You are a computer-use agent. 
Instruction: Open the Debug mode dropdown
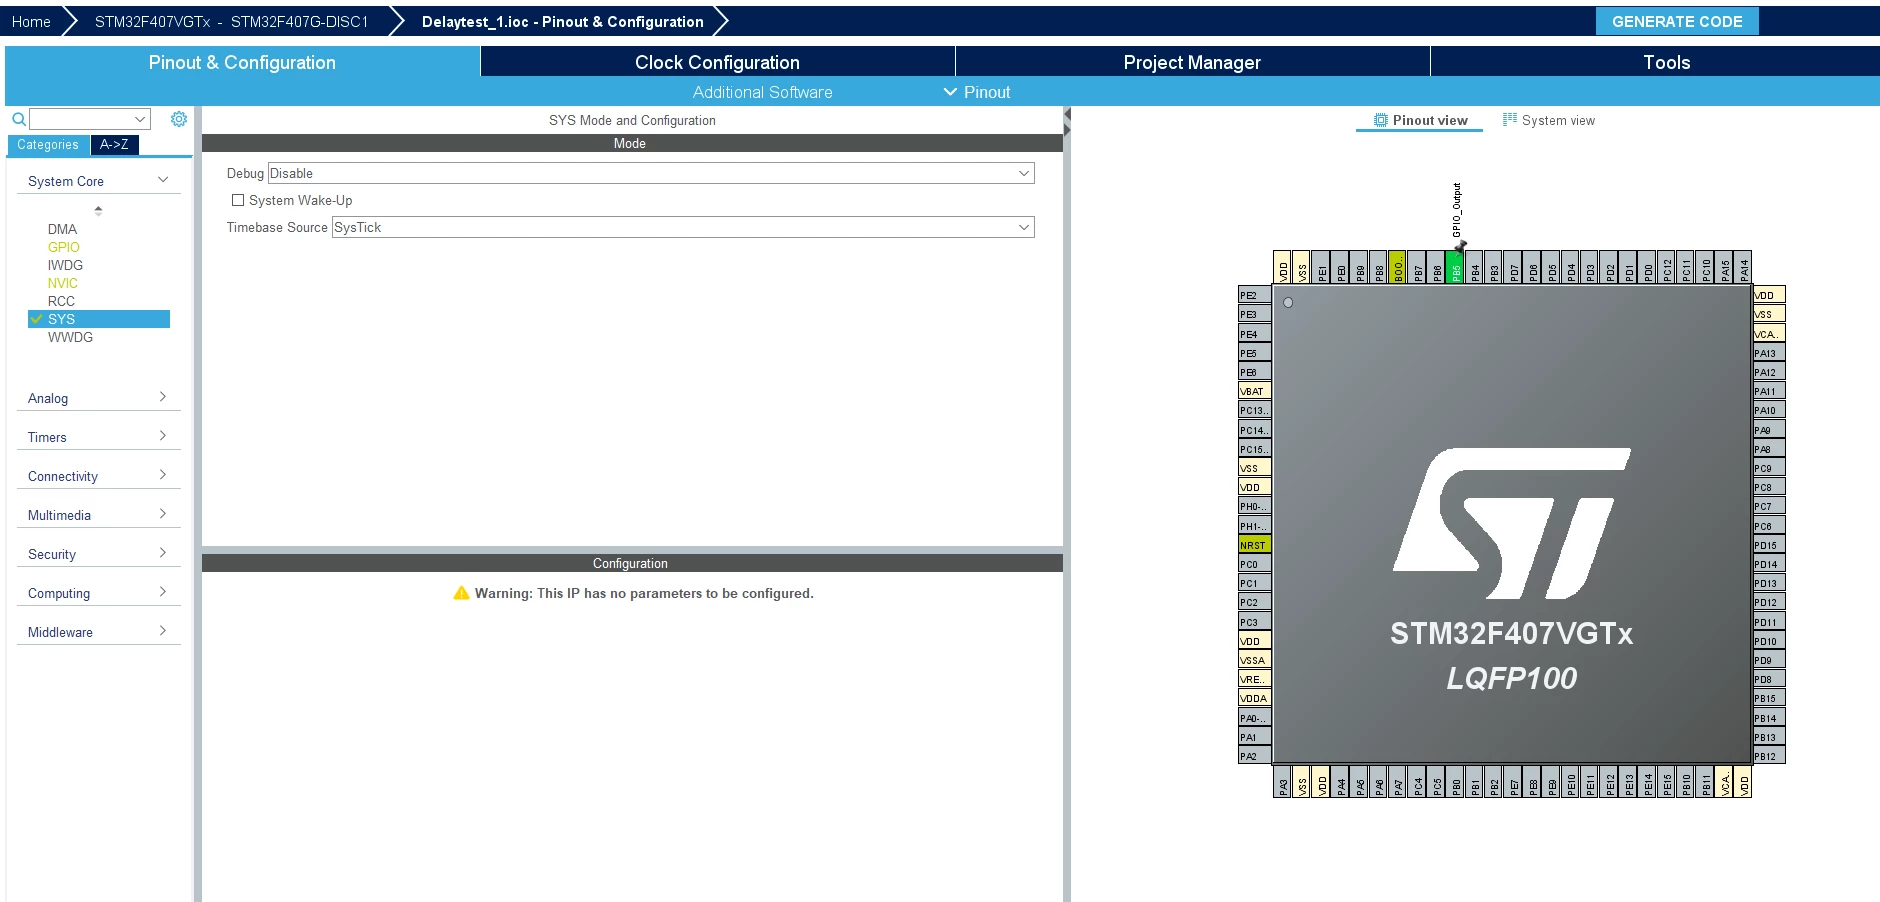coord(651,173)
